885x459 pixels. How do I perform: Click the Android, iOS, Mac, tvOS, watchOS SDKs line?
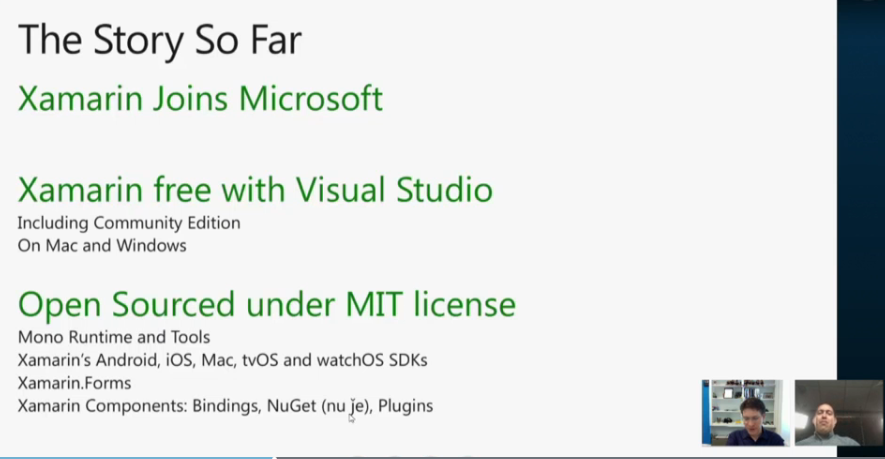(222, 360)
